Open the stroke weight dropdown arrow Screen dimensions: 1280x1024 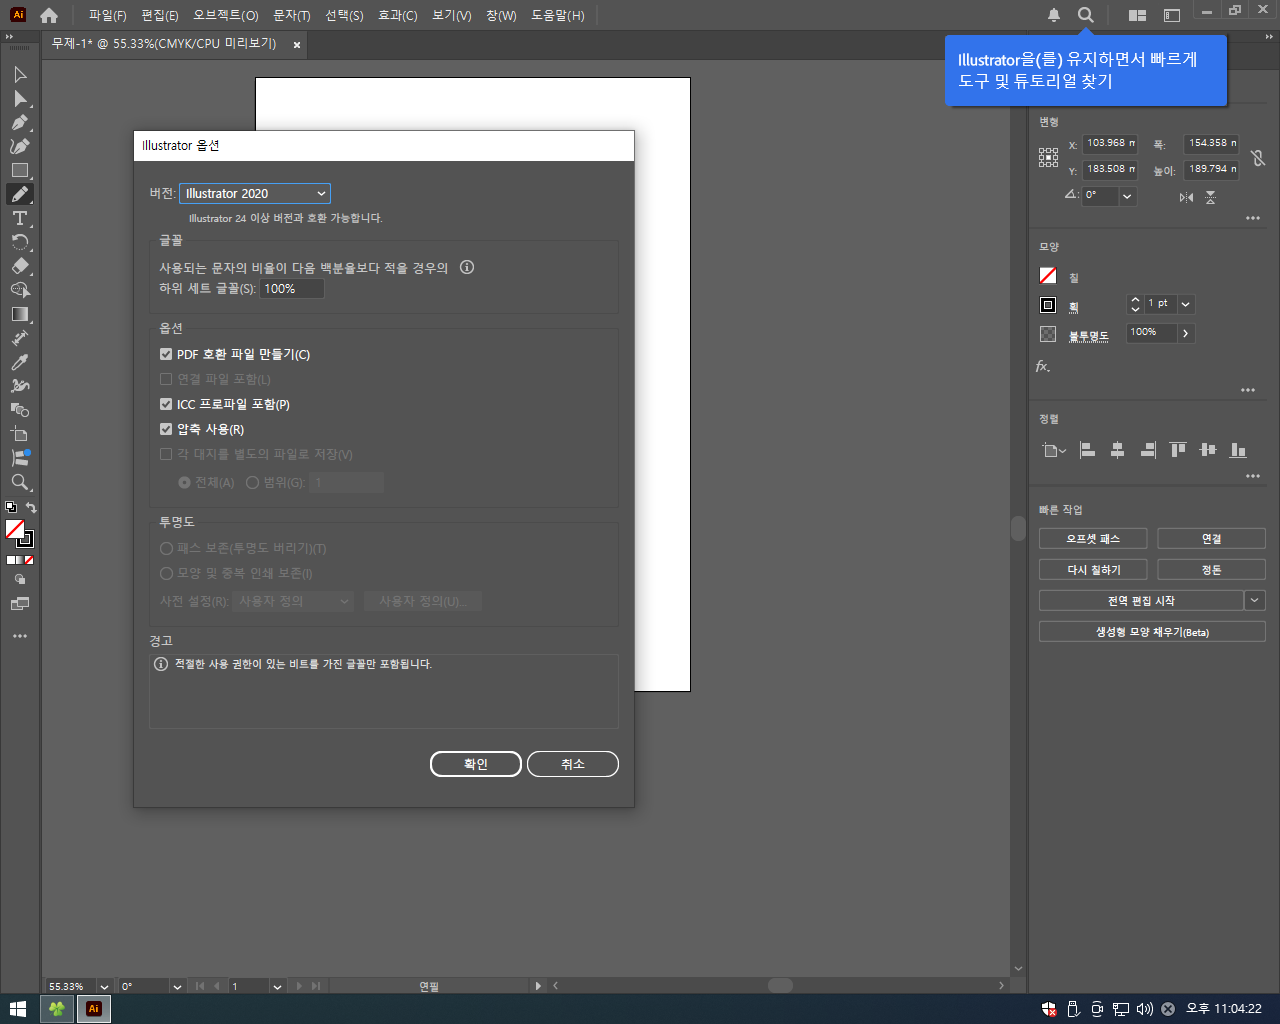pos(1185,304)
